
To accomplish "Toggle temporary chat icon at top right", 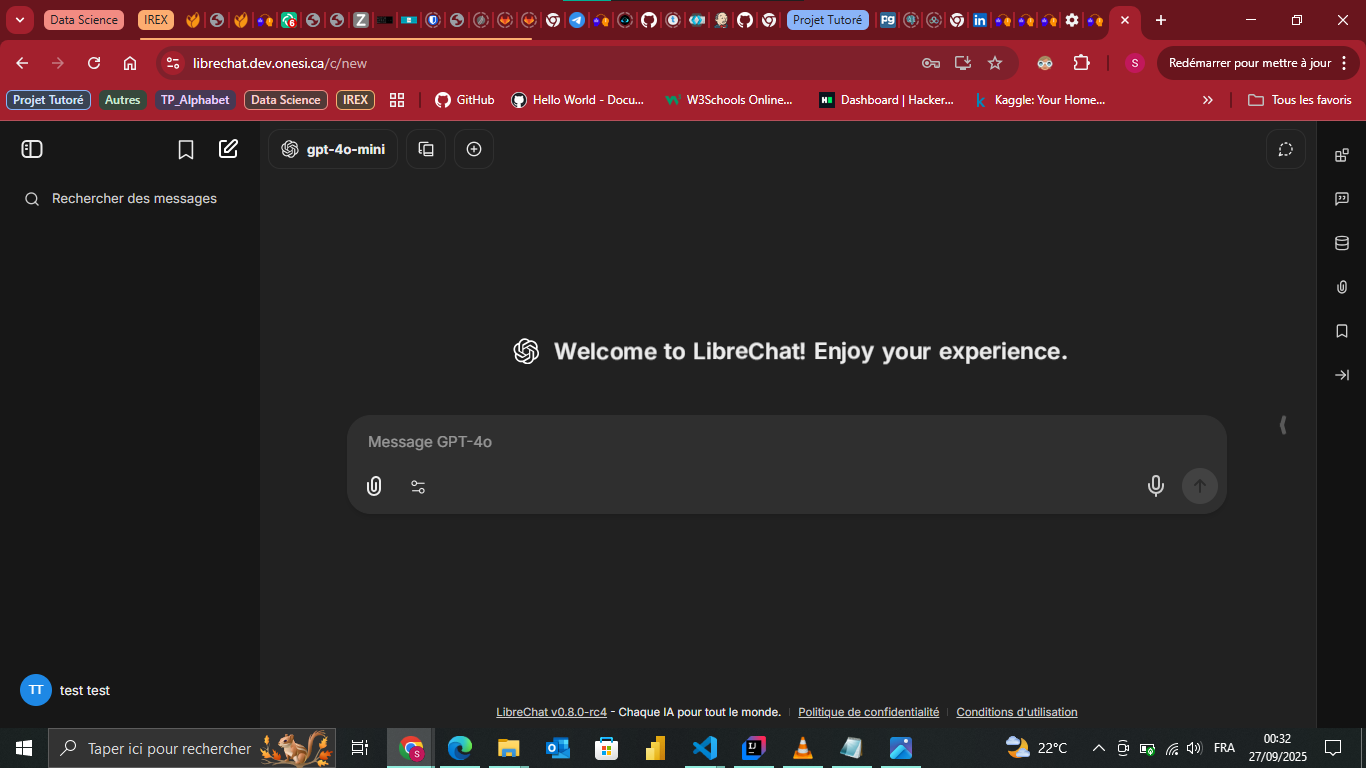I will (x=1286, y=149).
